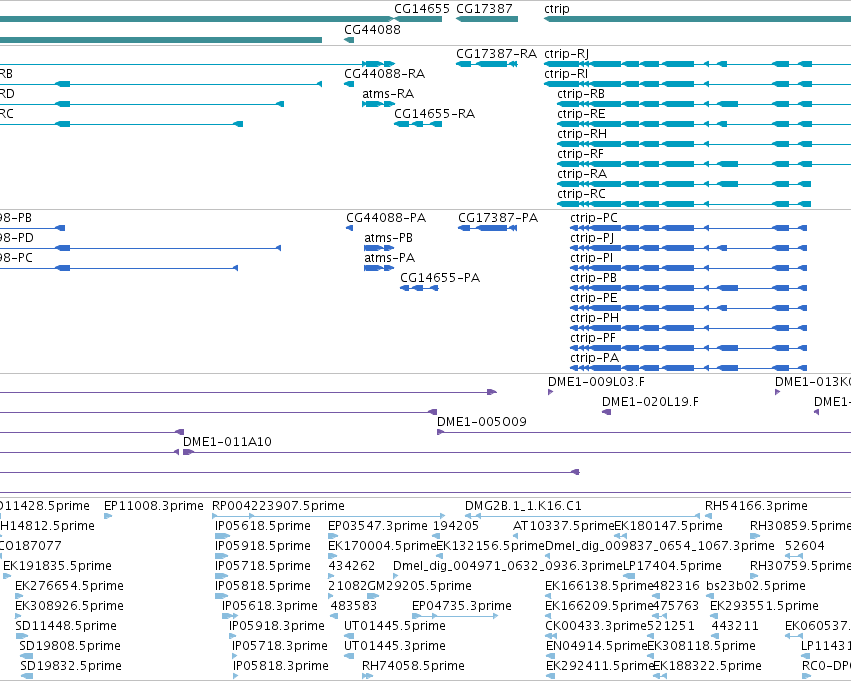Click the EK170004.5prime label
This screenshot has width=851, height=681.
(382, 546)
